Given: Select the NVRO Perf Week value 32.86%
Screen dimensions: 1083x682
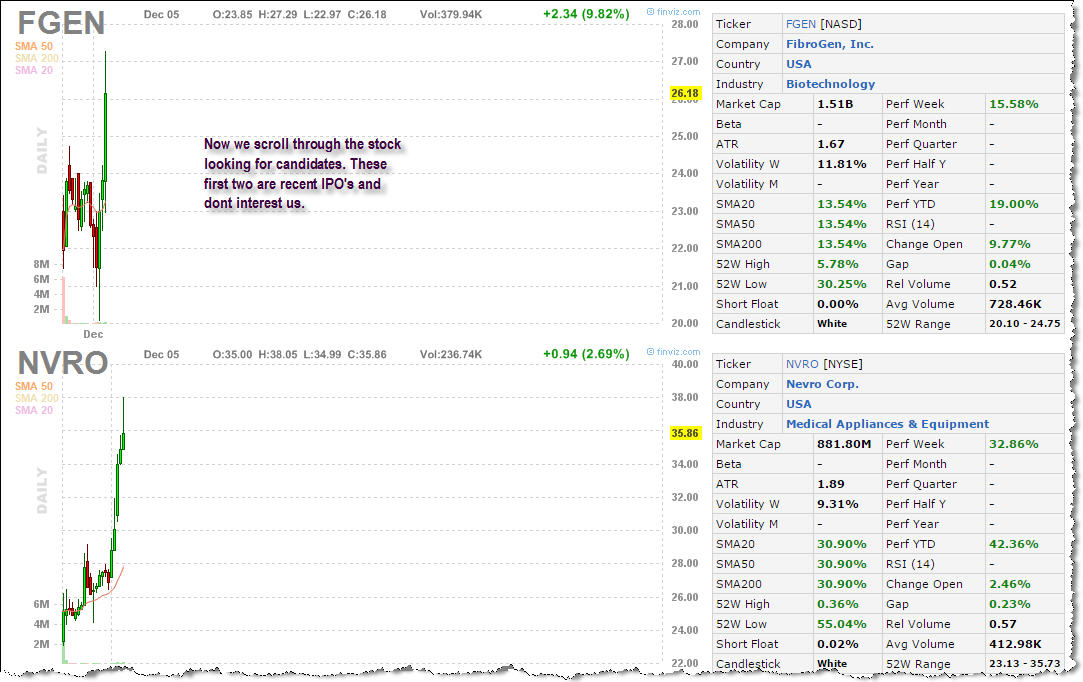Looking at the screenshot, I should (x=1013, y=444).
